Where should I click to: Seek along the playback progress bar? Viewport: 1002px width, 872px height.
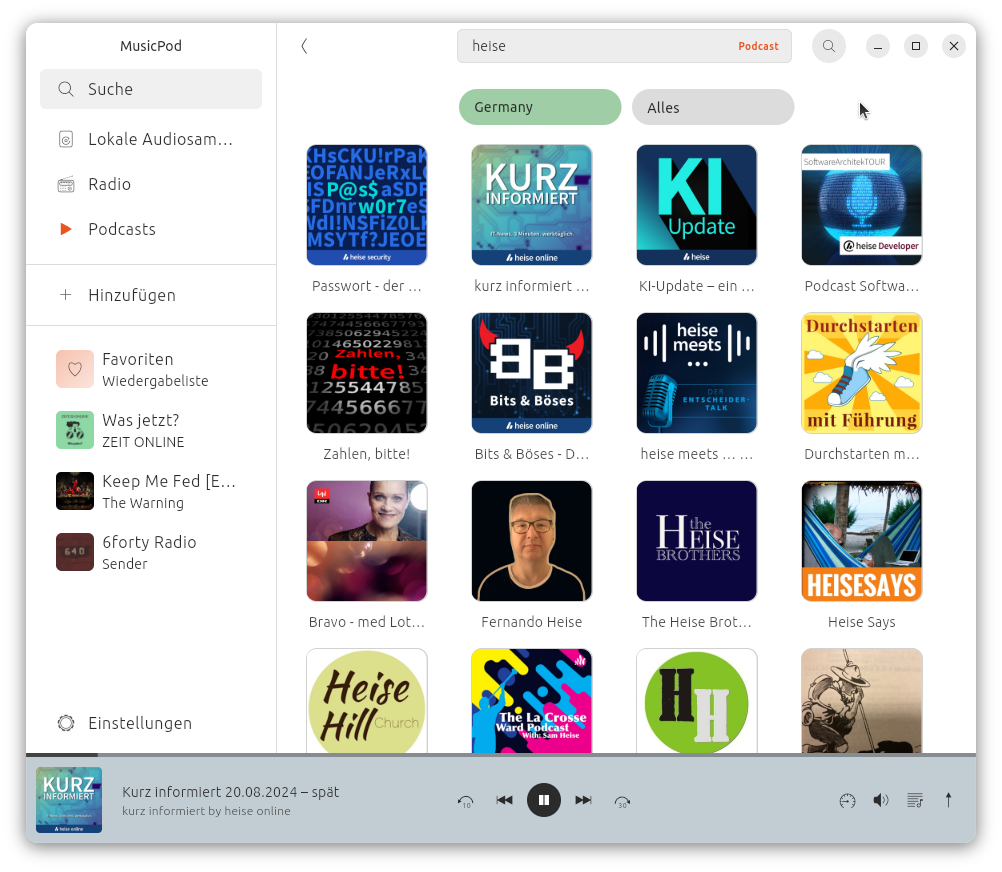[501, 755]
